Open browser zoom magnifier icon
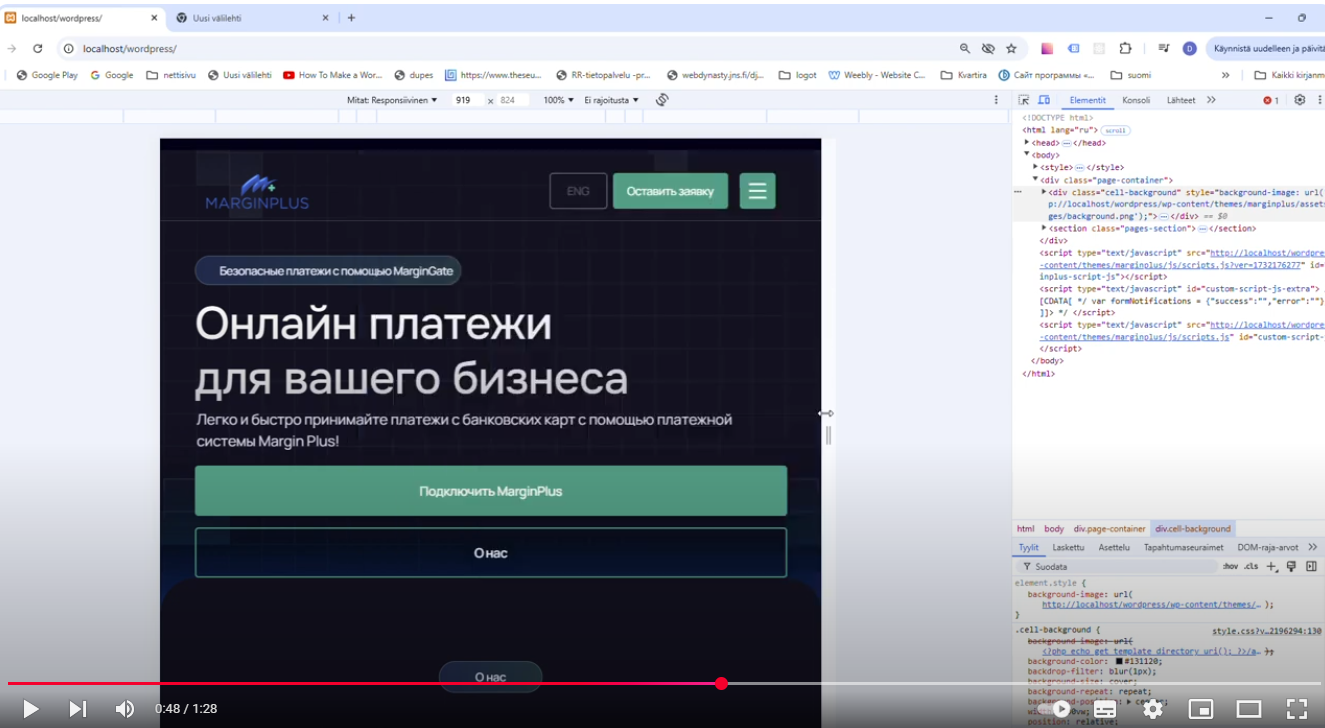Screen dimensions: 1325x728 [965, 48]
